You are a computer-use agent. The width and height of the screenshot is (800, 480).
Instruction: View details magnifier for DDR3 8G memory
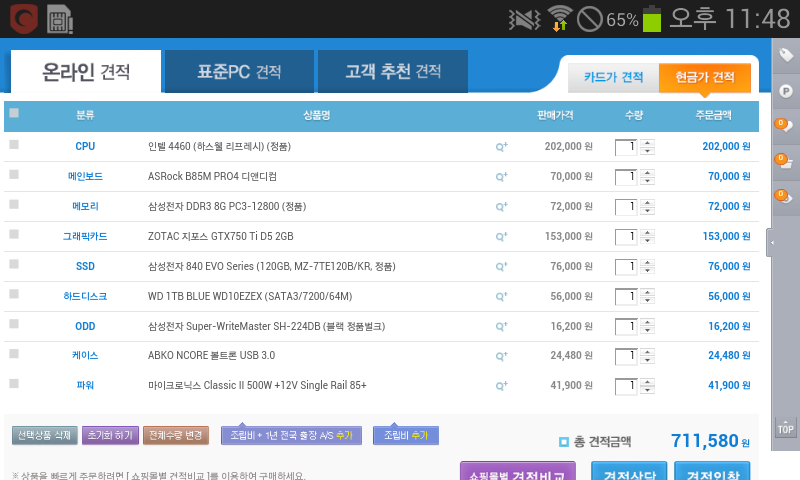[x=502, y=207]
